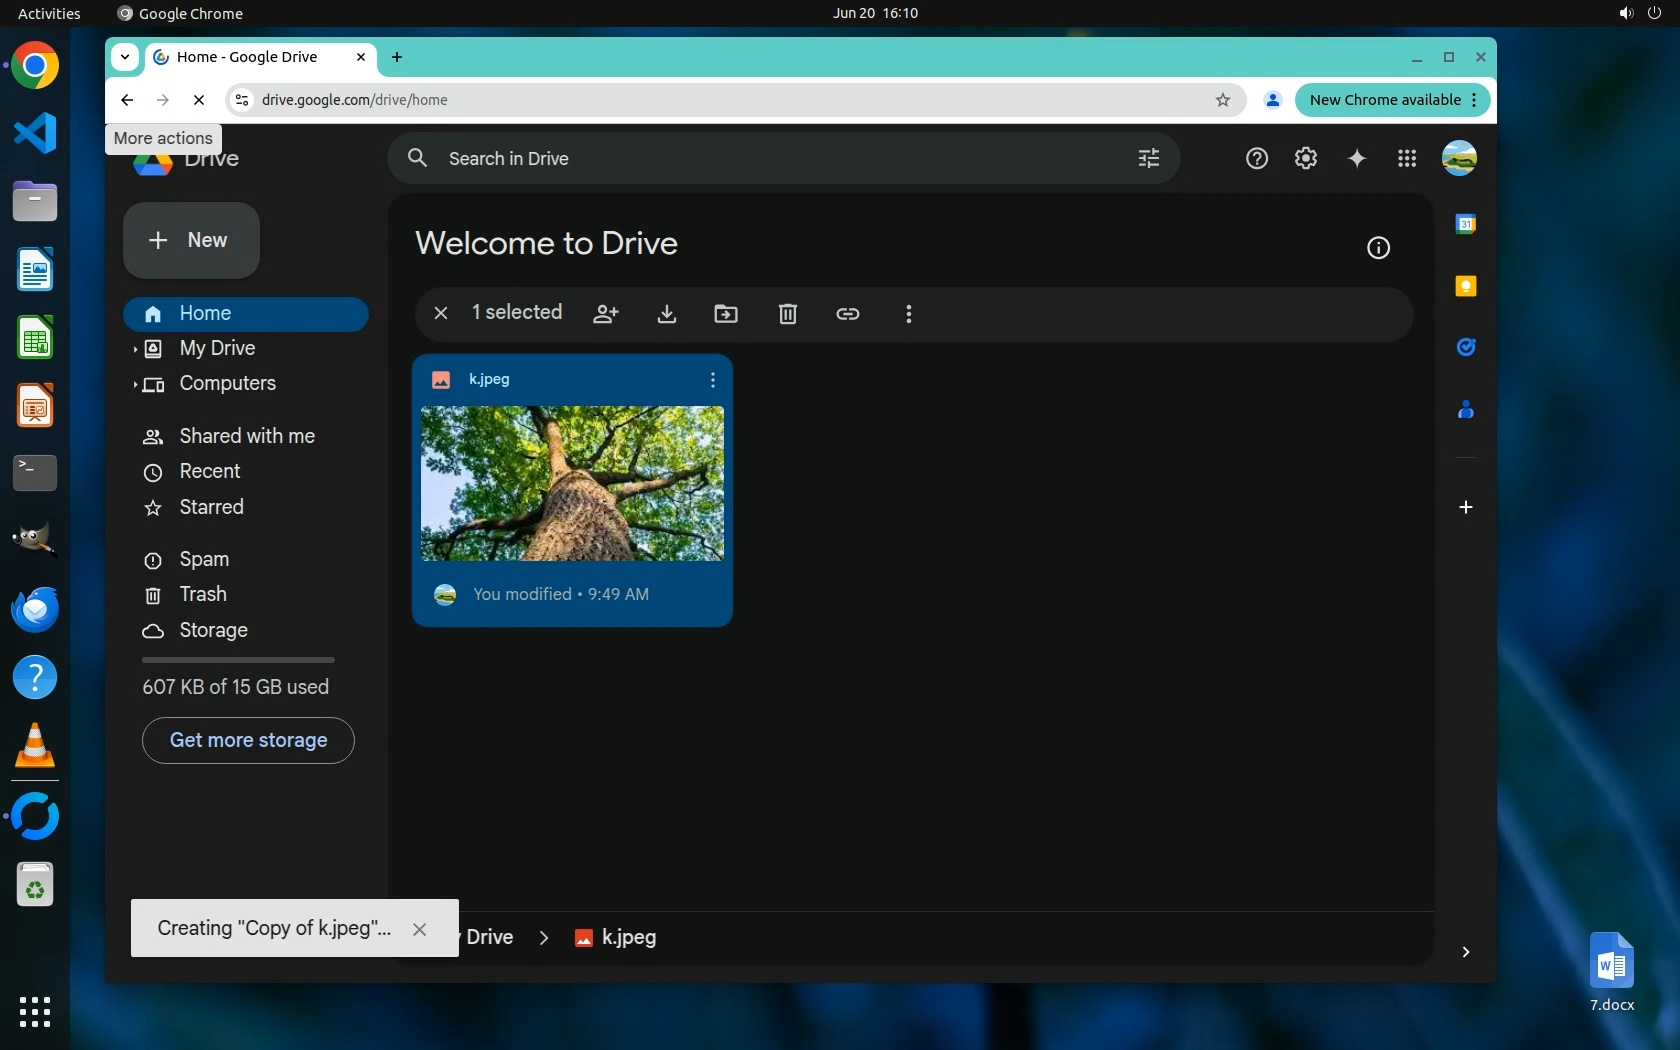The width and height of the screenshot is (1680, 1050).
Task: Download the selected file
Action: coord(667,314)
